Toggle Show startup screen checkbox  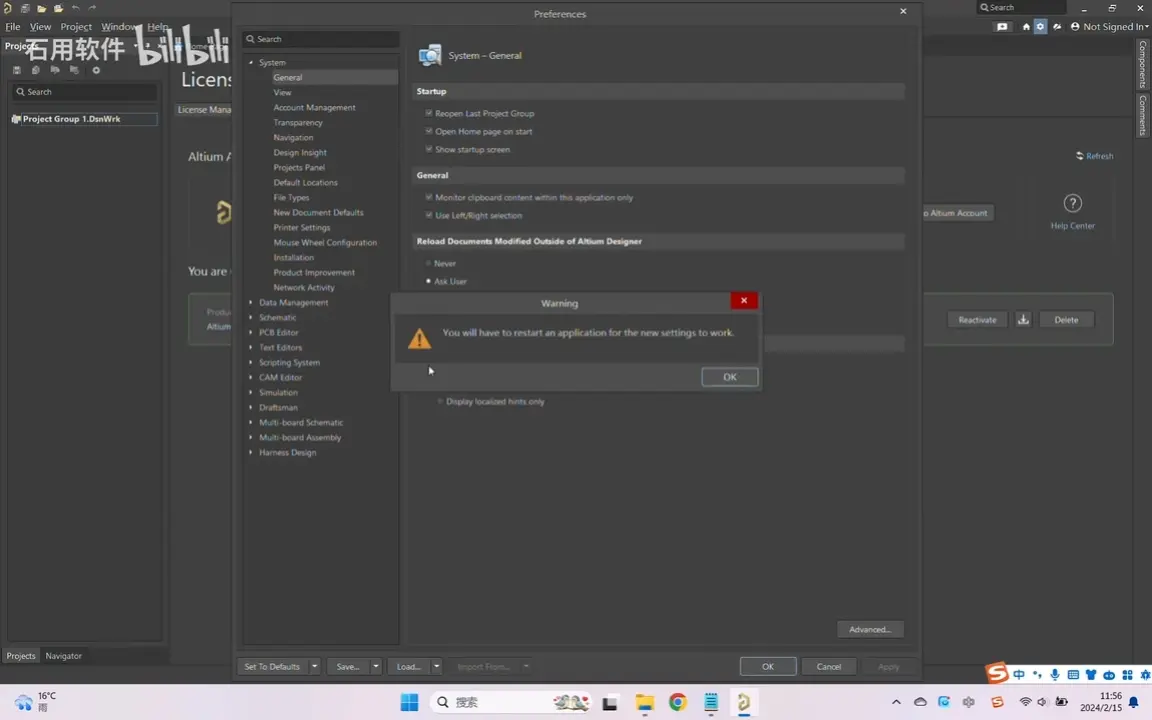tap(429, 149)
